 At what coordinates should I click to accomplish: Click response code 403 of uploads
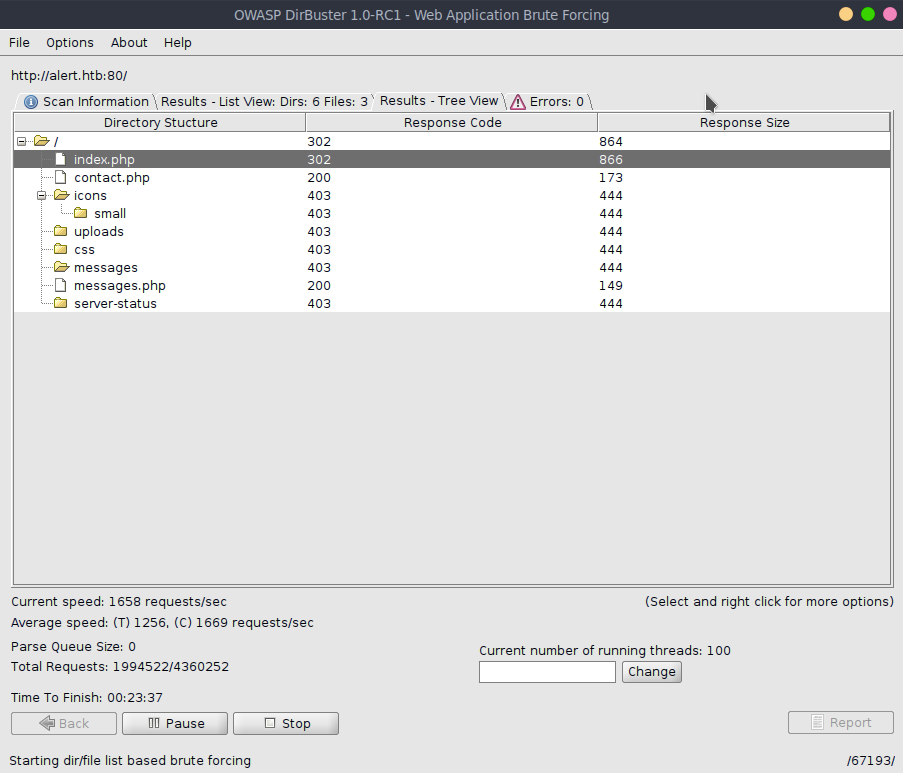point(319,231)
